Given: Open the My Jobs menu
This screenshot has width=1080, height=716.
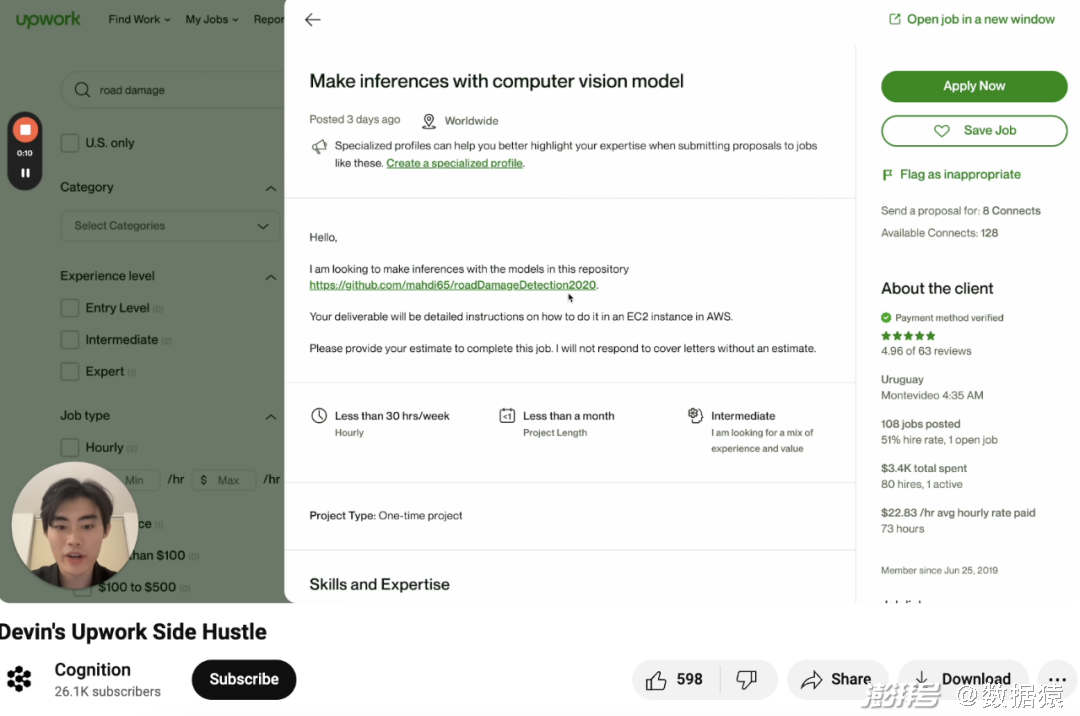Looking at the screenshot, I should [x=211, y=19].
